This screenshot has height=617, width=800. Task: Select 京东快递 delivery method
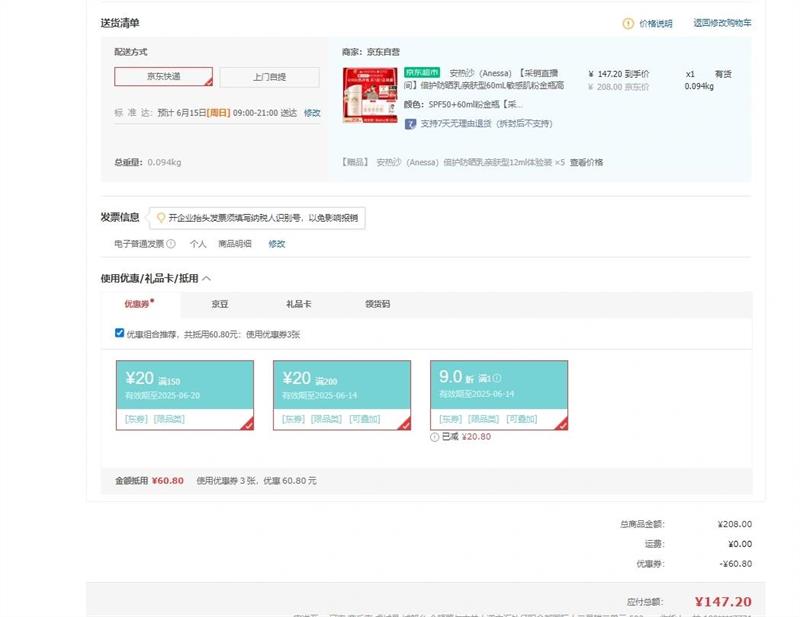point(163,77)
